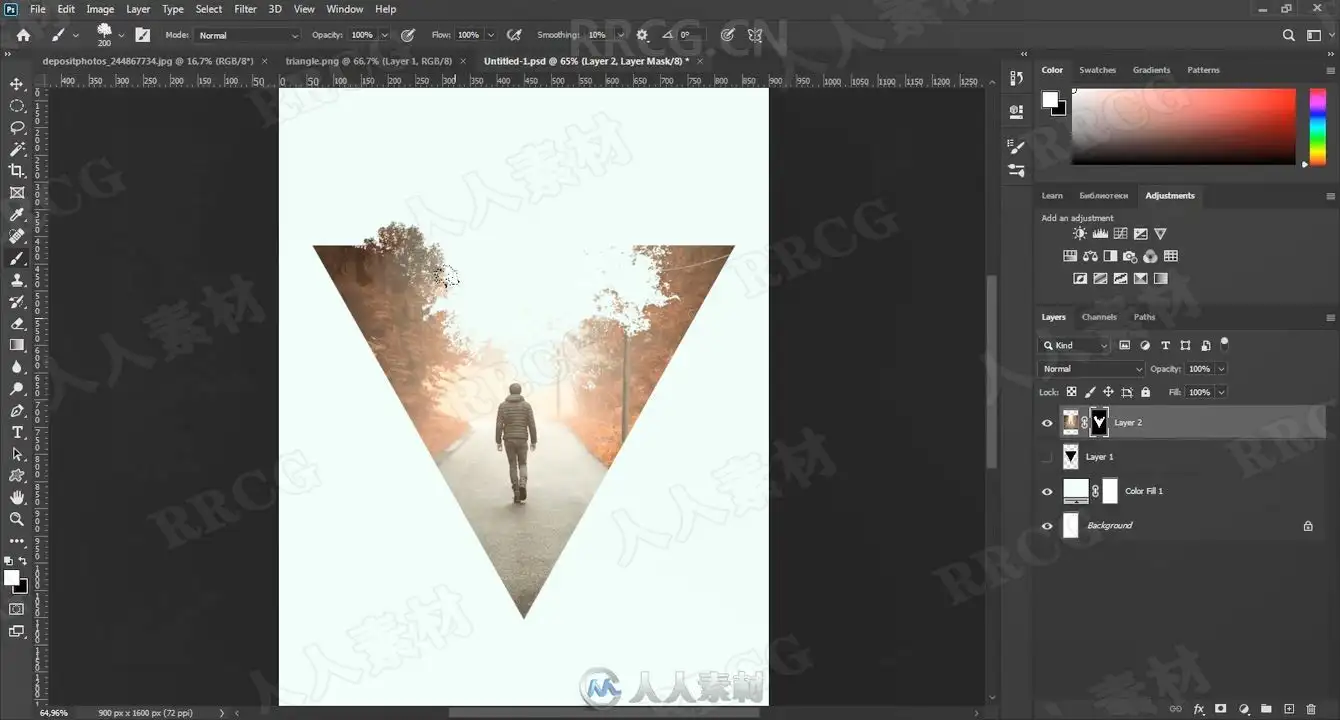Toggle lock transparent pixels
This screenshot has width=1340, height=720.
pyautogui.click(x=1072, y=392)
